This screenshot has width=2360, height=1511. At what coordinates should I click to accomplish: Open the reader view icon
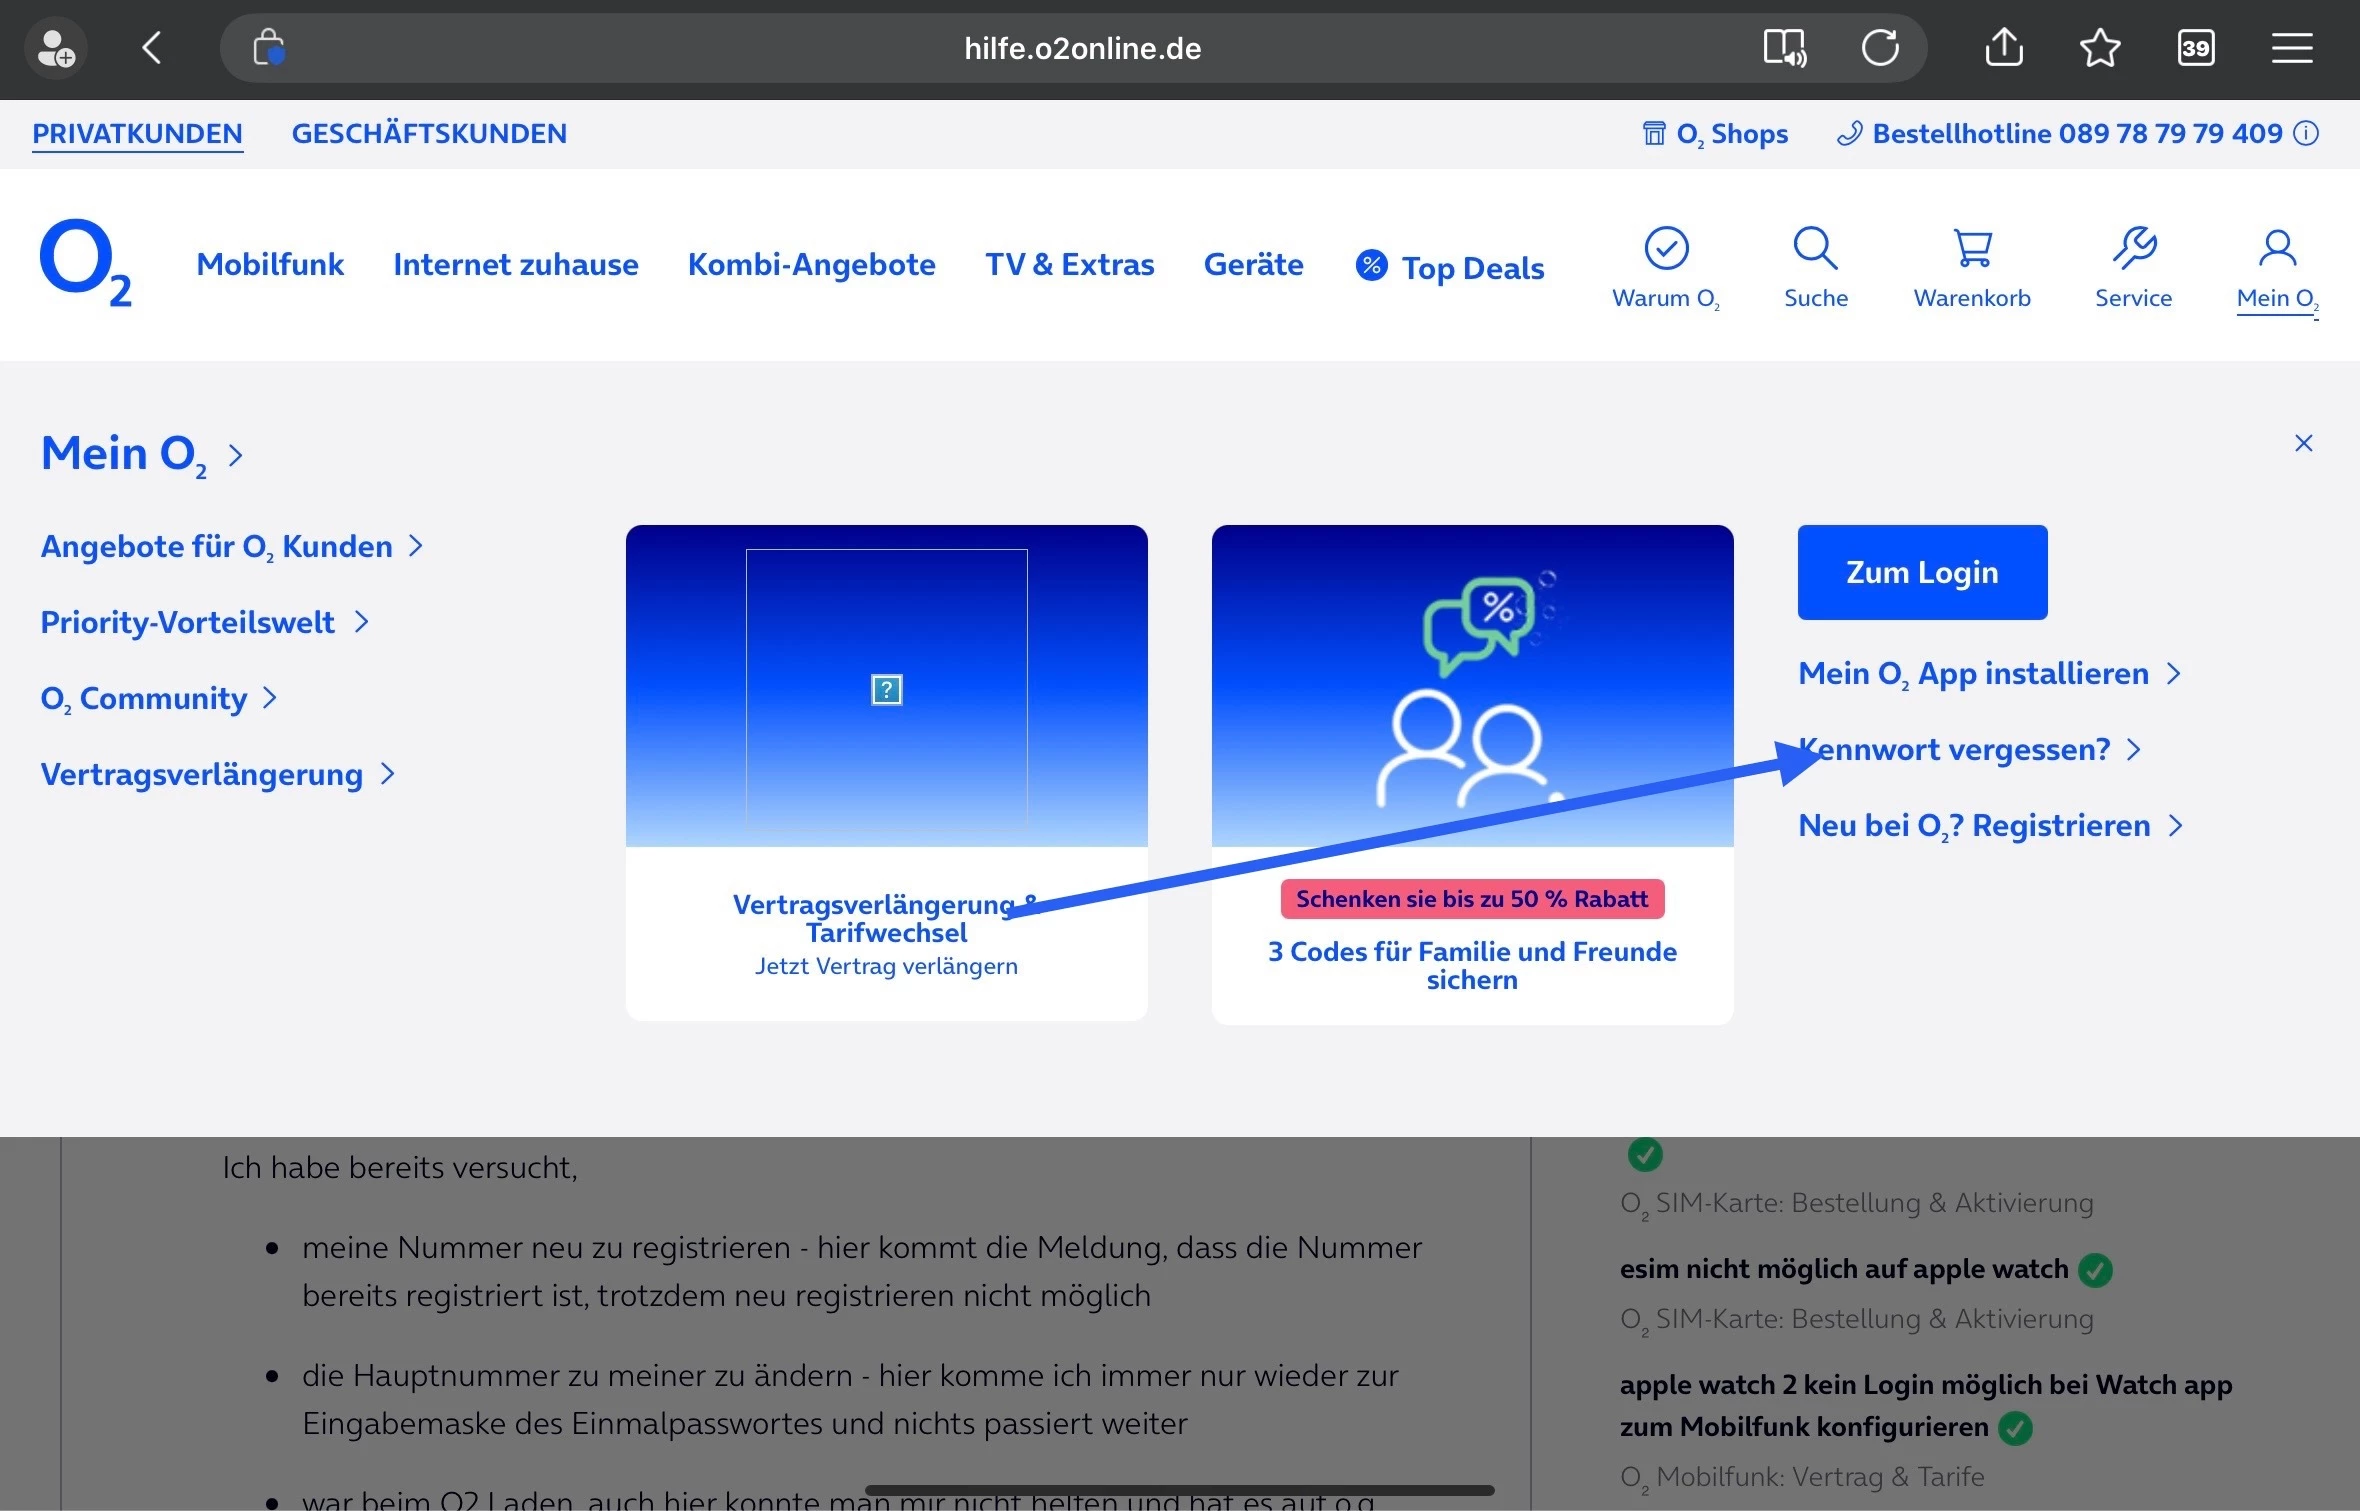pyautogui.click(x=1784, y=48)
